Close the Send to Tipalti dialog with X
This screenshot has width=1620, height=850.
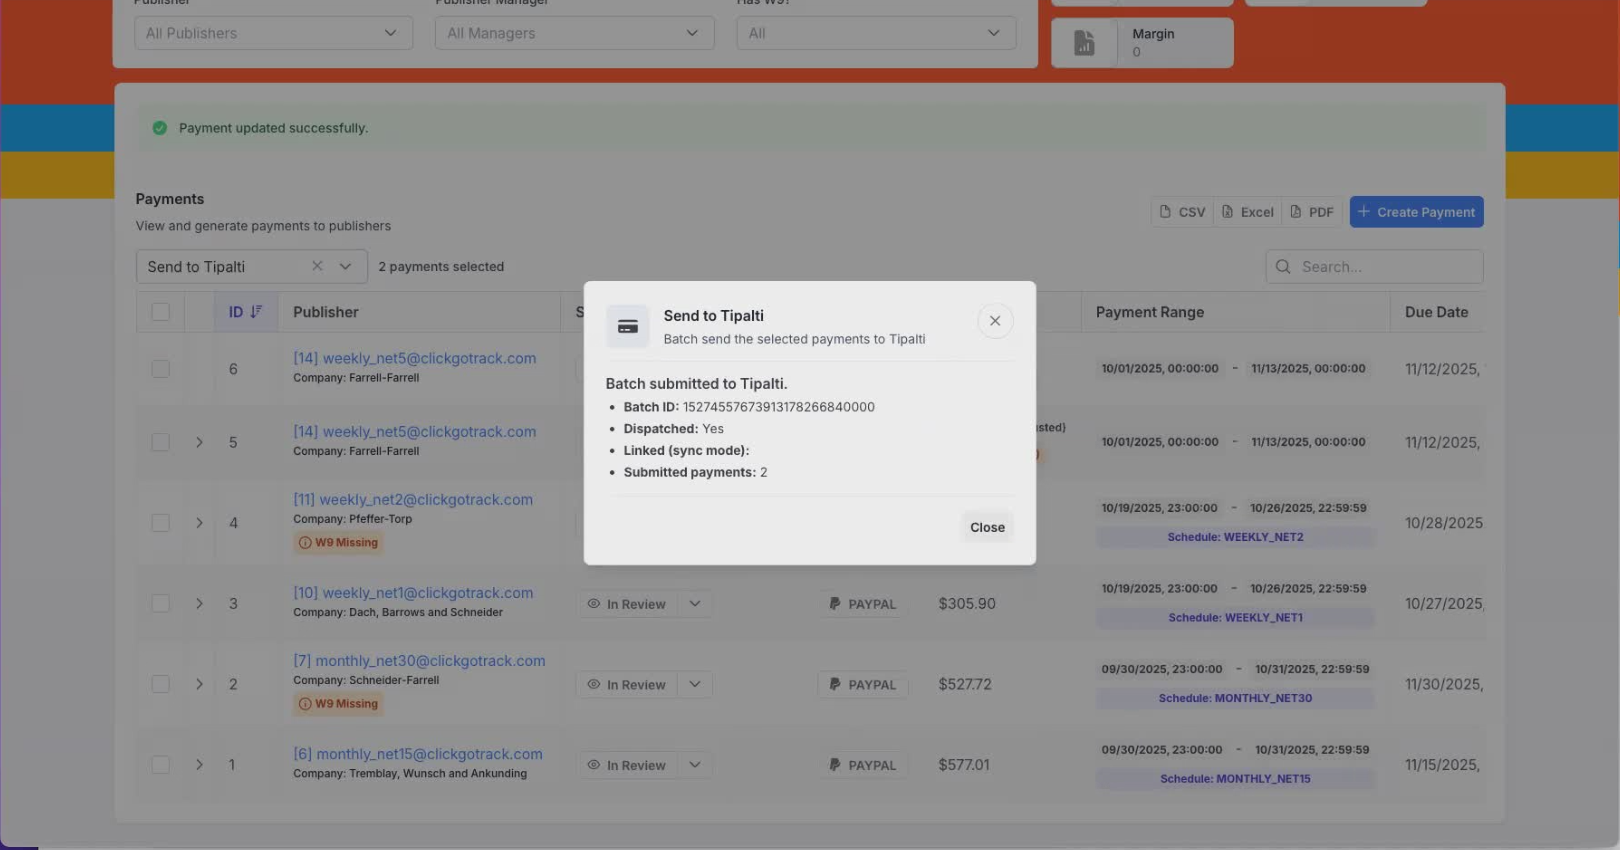pos(994,321)
